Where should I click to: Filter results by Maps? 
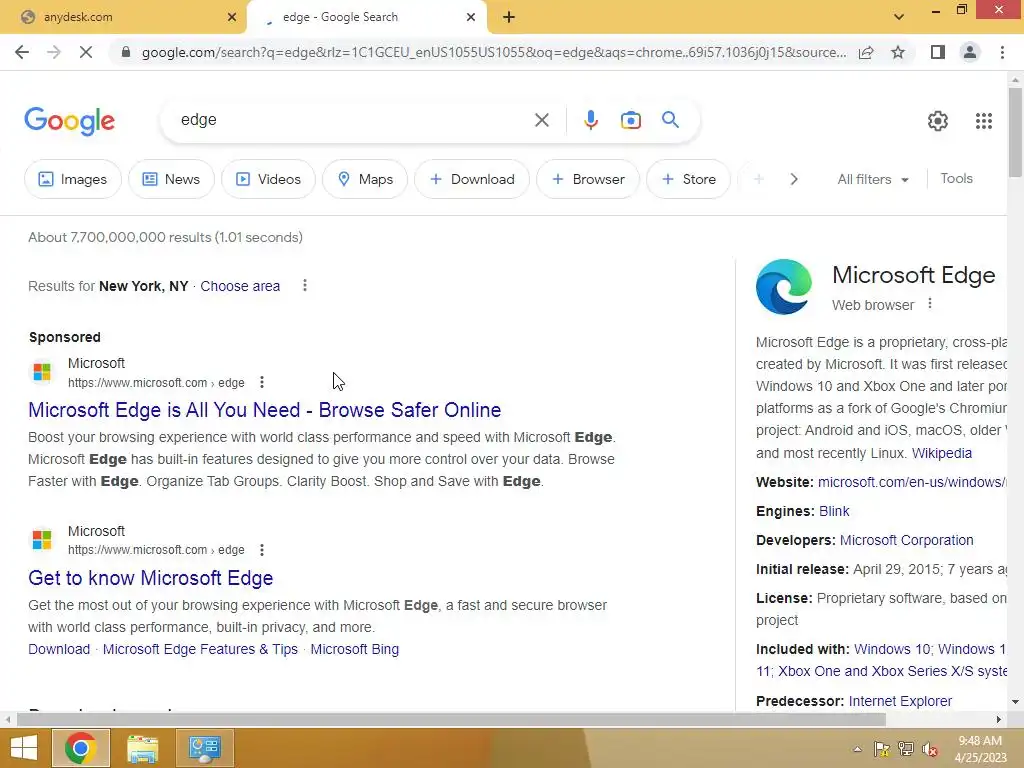pos(365,179)
